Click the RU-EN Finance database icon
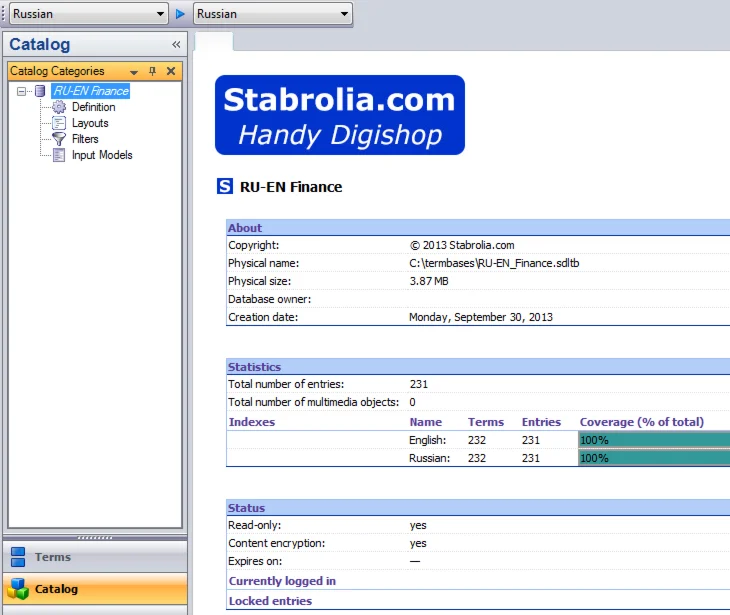Image resolution: width=730 pixels, height=615 pixels. (x=40, y=91)
